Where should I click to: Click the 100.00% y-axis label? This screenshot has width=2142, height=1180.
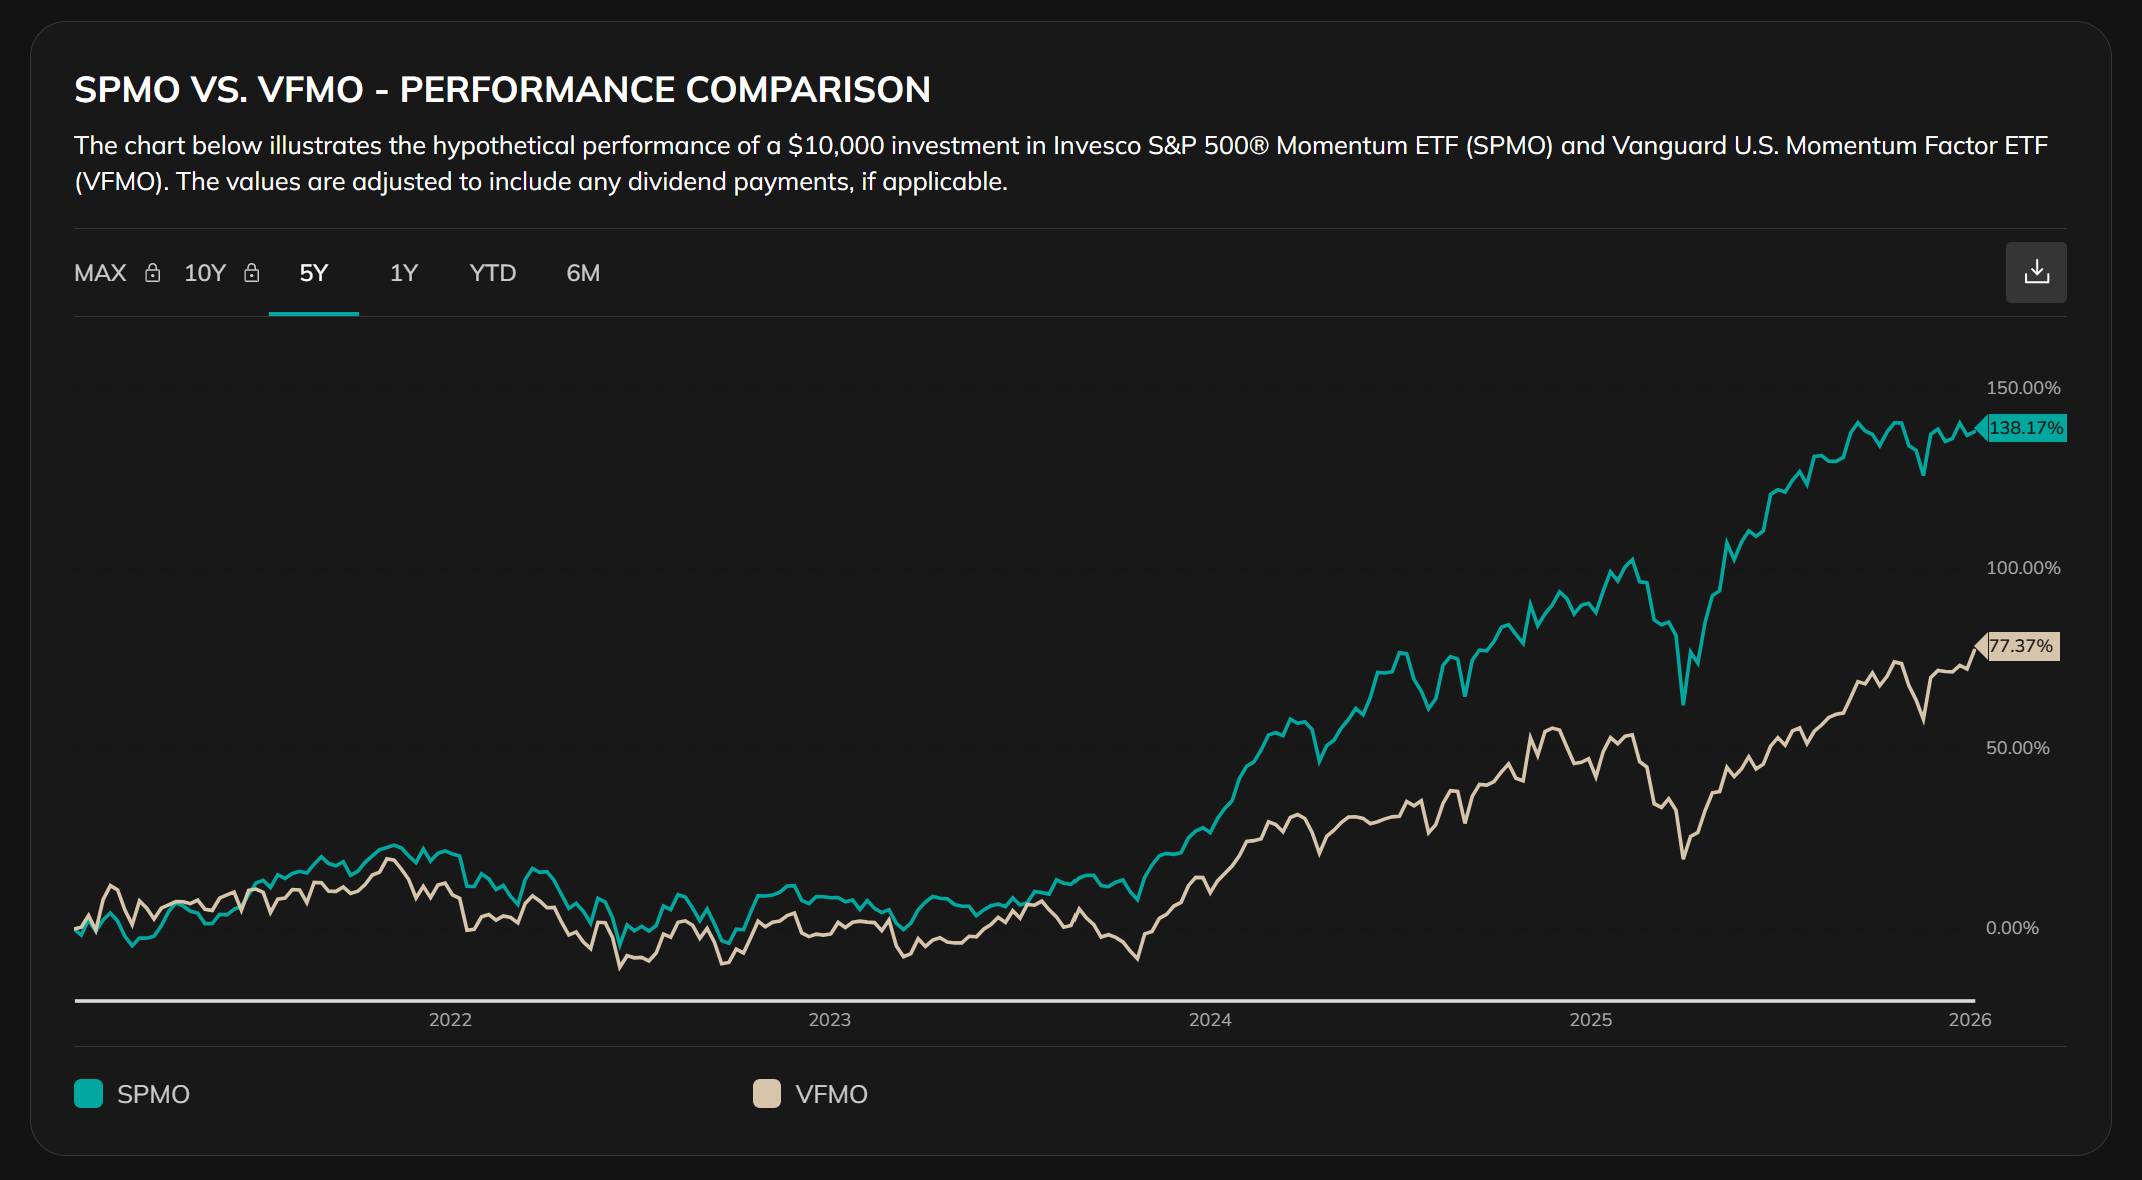pyautogui.click(x=2022, y=568)
